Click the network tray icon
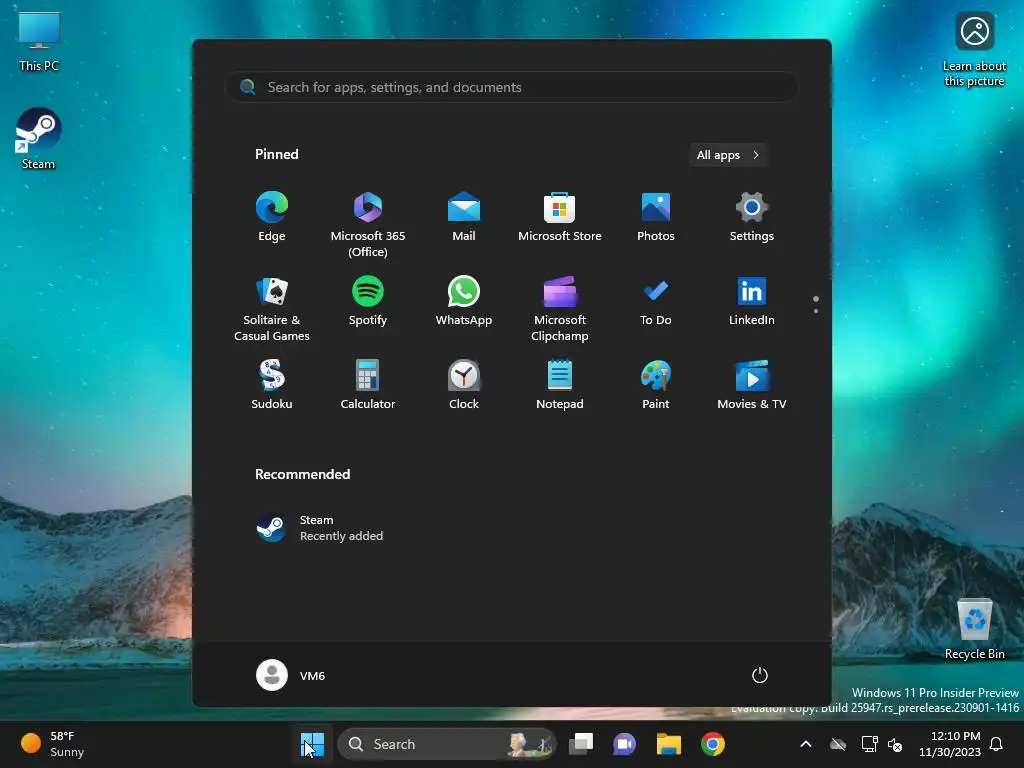The width and height of the screenshot is (1024, 768). (x=869, y=744)
